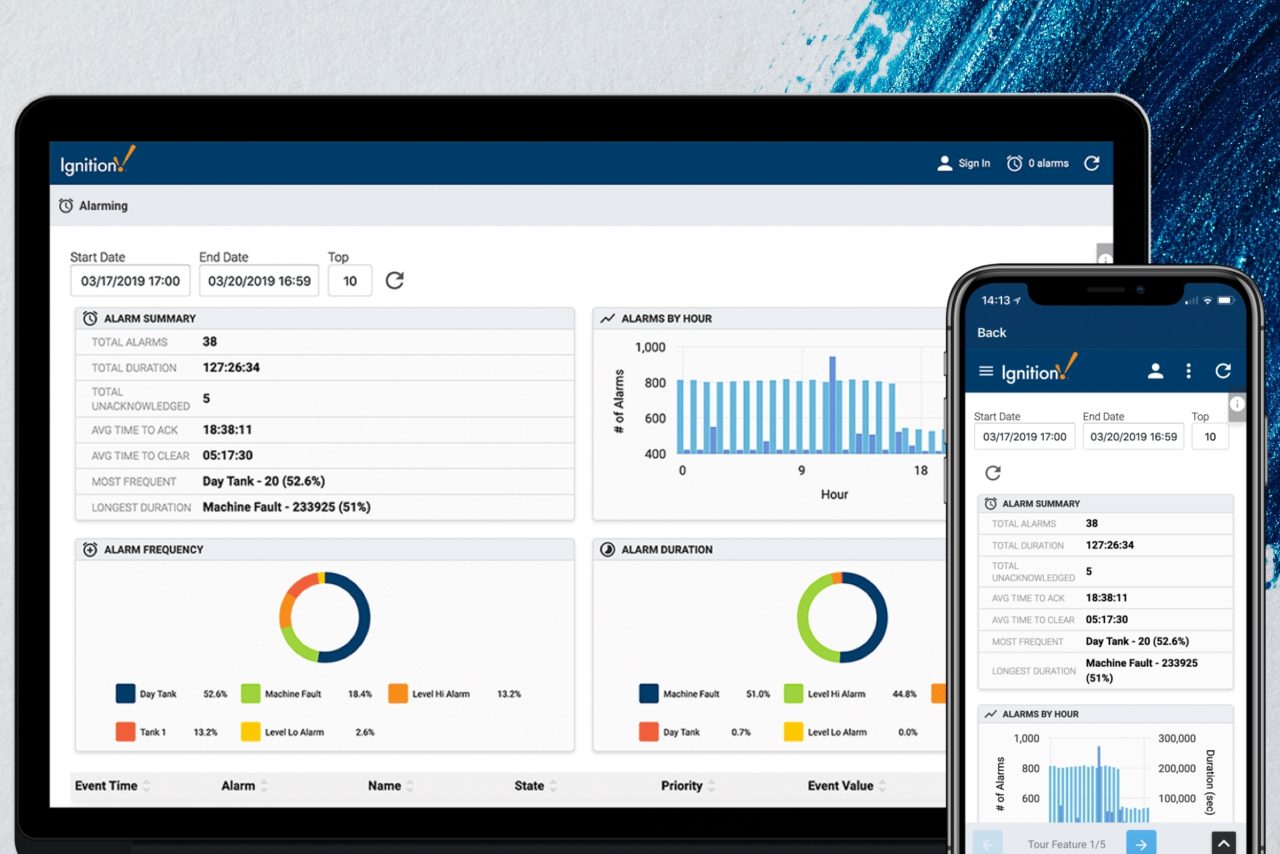Go to the next tour feature arrow

[x=1141, y=843]
